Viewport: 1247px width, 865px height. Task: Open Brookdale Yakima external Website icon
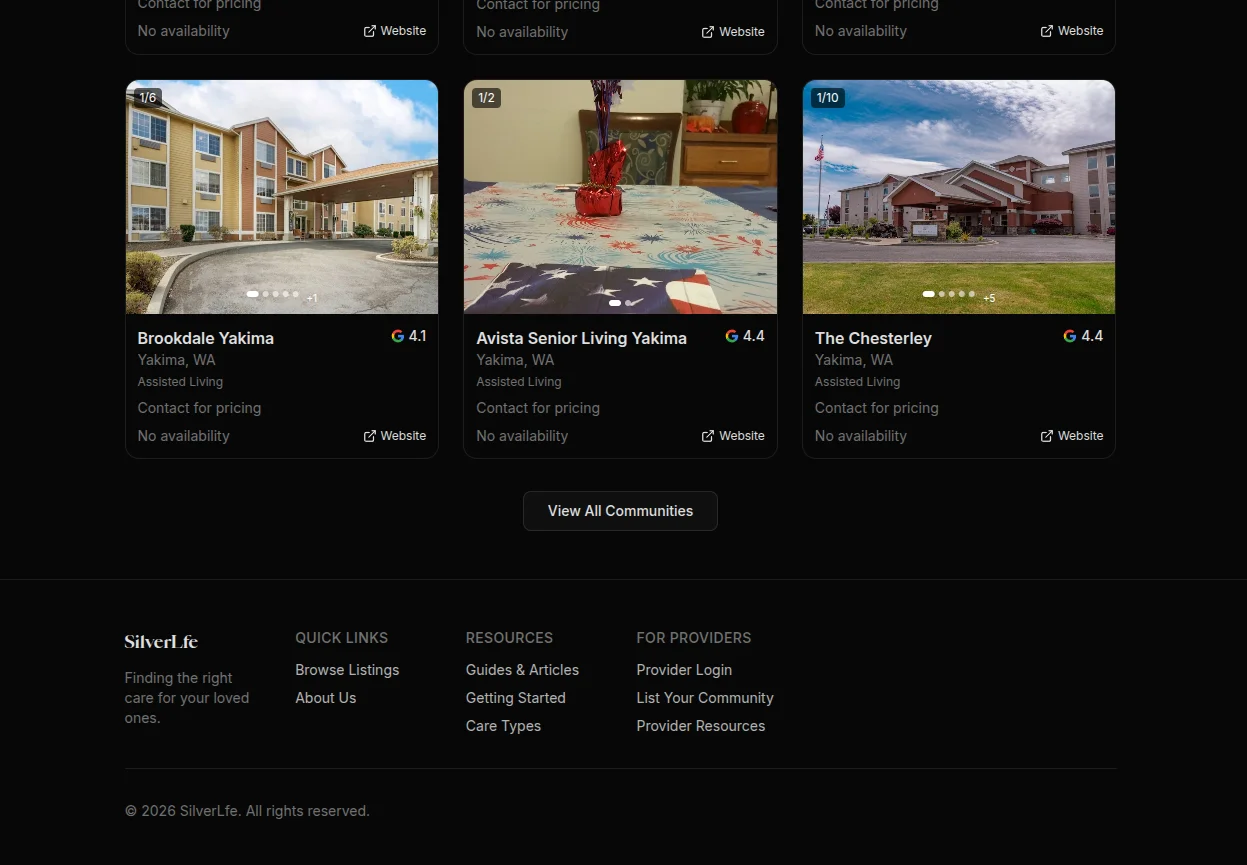(370, 436)
